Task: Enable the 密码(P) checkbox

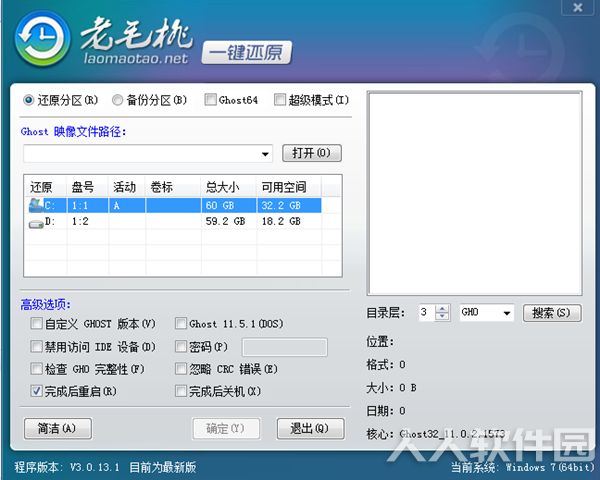Action: point(181,346)
